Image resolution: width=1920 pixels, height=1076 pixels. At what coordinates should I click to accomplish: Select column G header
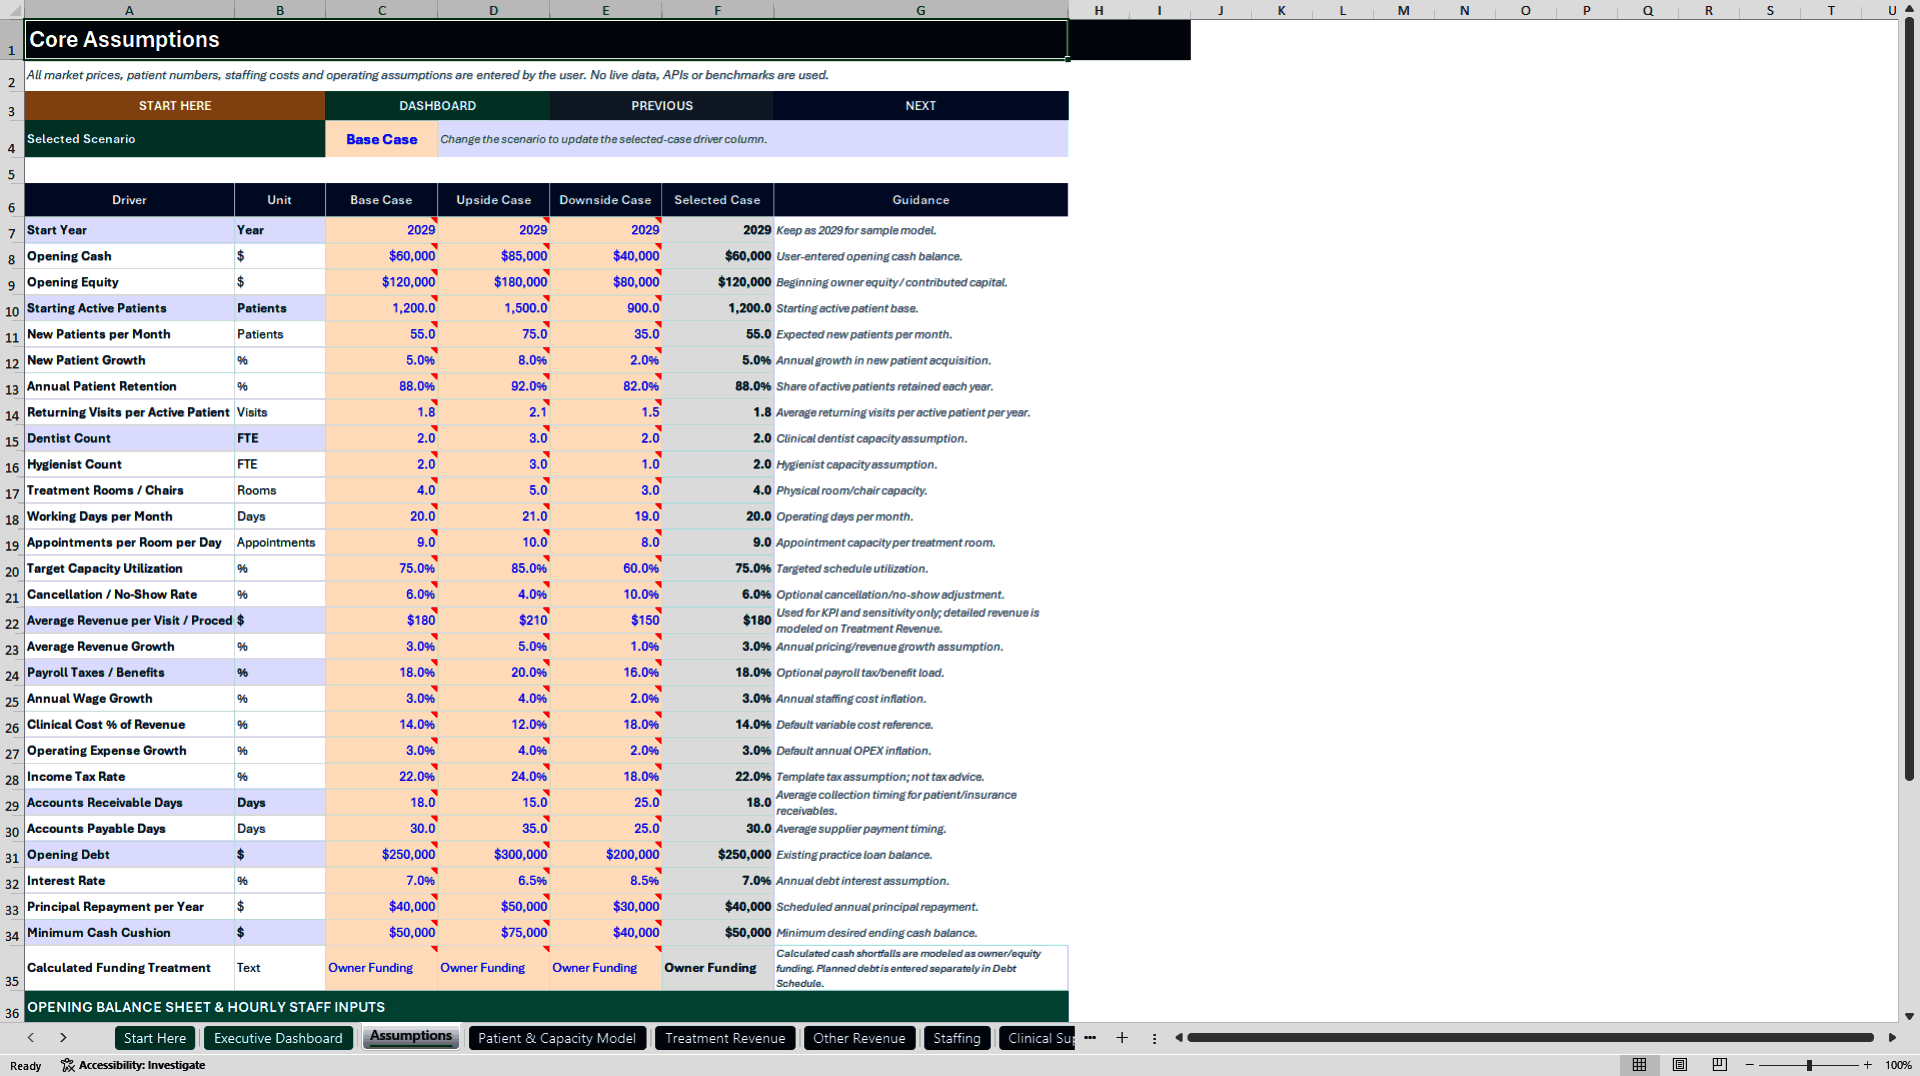click(x=921, y=10)
